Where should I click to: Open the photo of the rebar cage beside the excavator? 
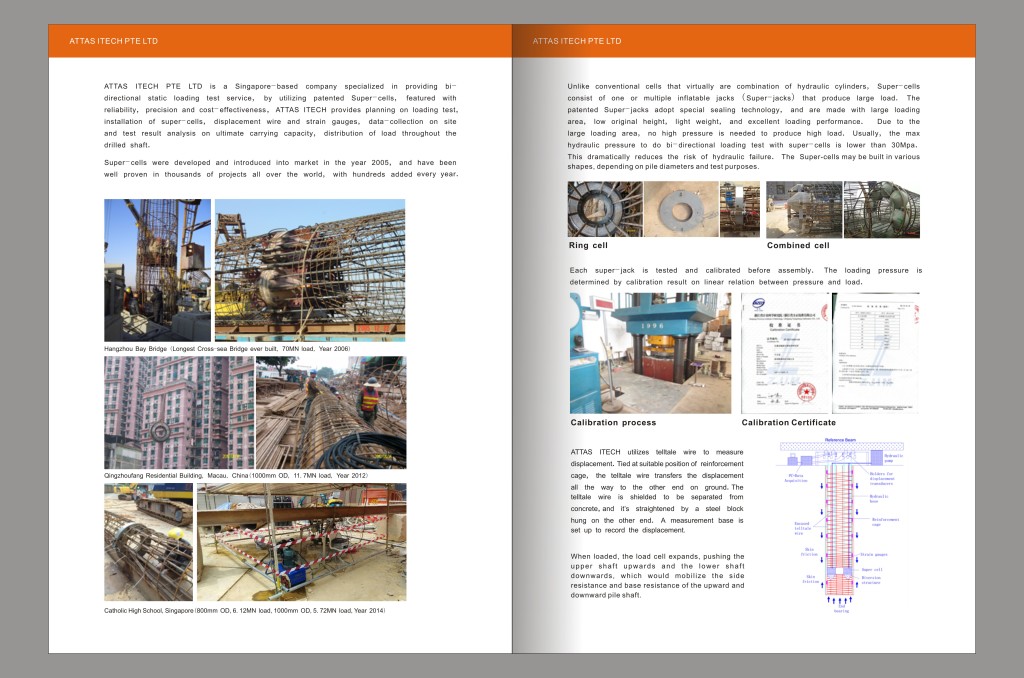[x=149, y=542]
